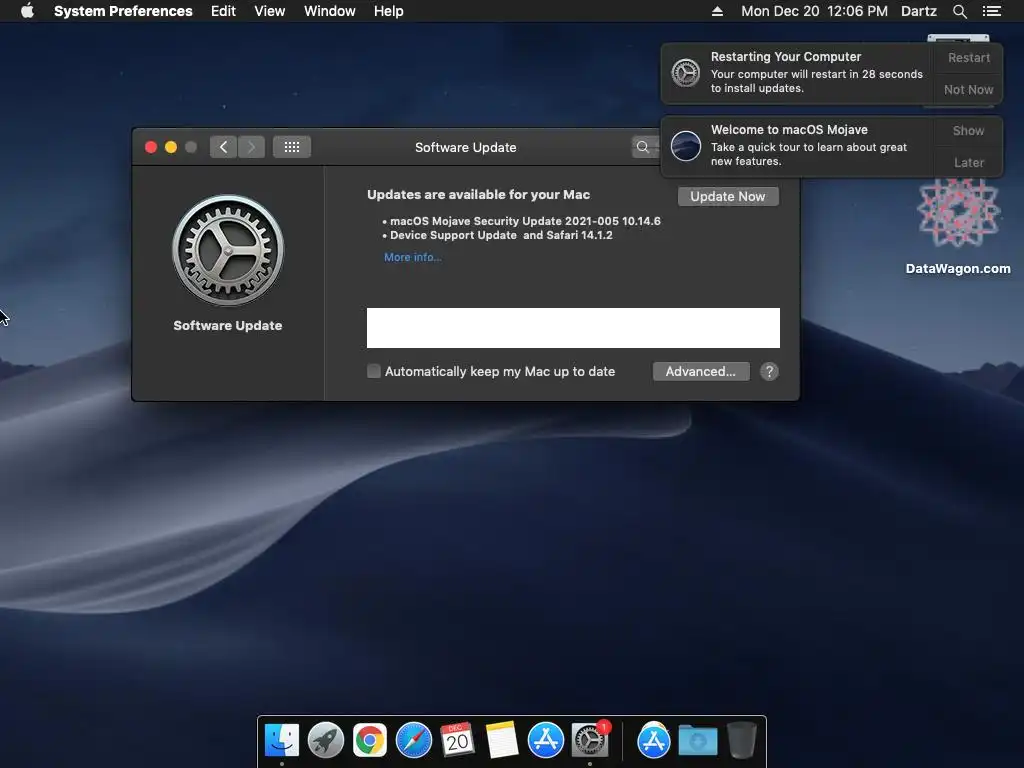Choose Not Now in restart notification
Image resolution: width=1024 pixels, height=768 pixels.
pos(968,89)
